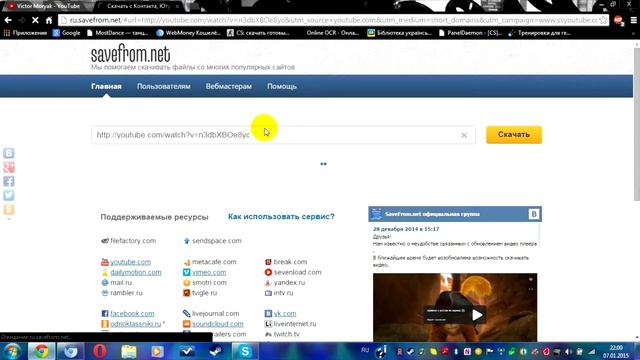
Task: Click the SaveFrom.net официальная группа header
Action: pos(432,214)
